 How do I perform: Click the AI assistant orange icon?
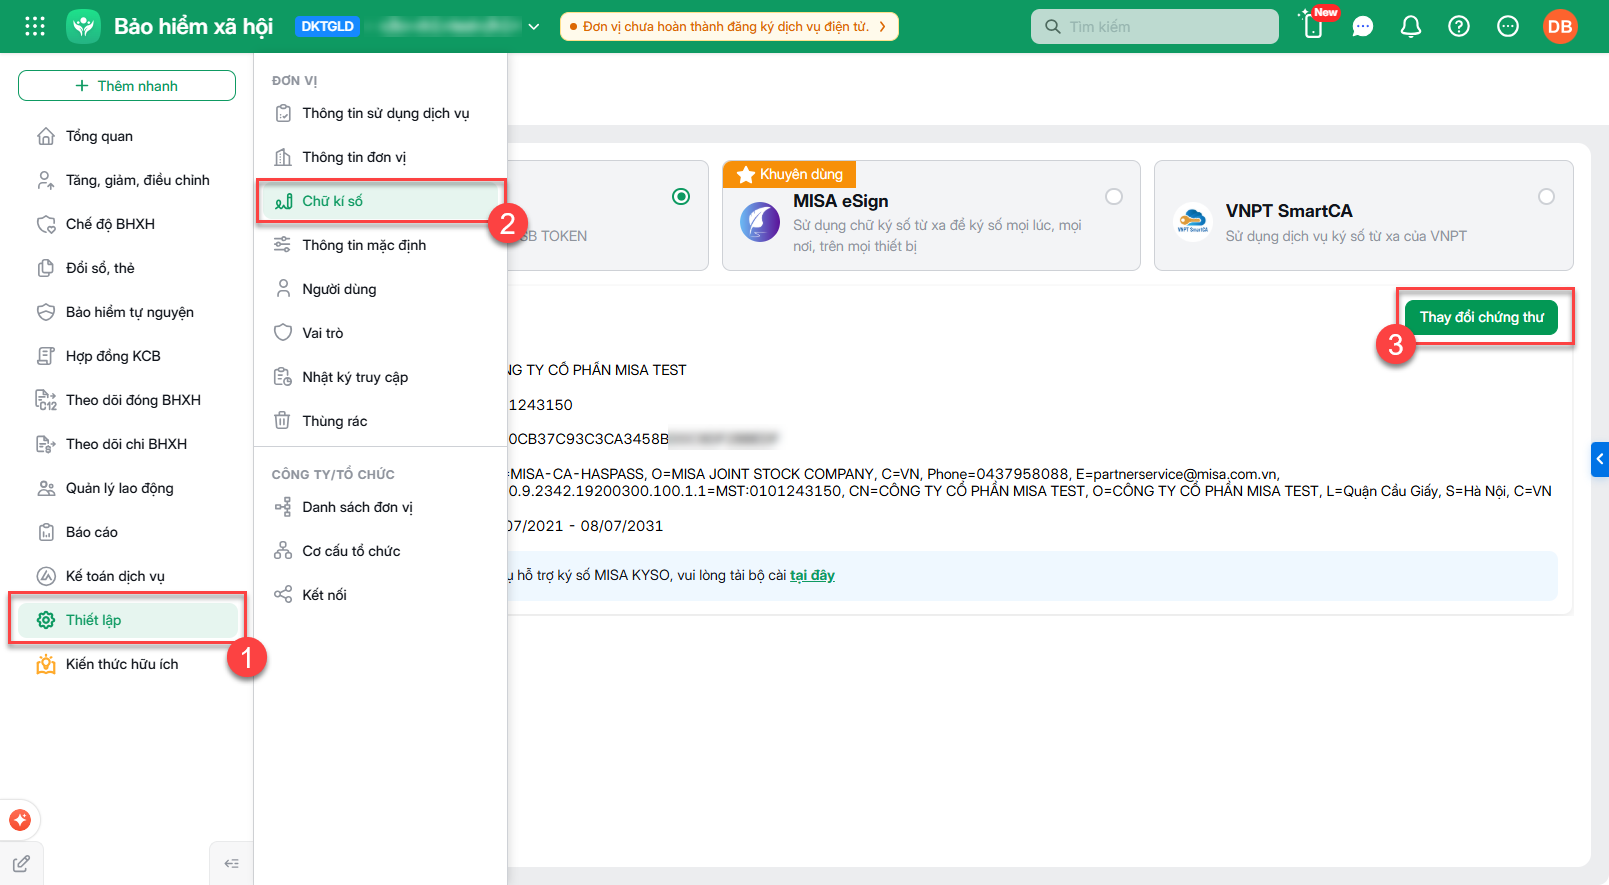(x=20, y=820)
